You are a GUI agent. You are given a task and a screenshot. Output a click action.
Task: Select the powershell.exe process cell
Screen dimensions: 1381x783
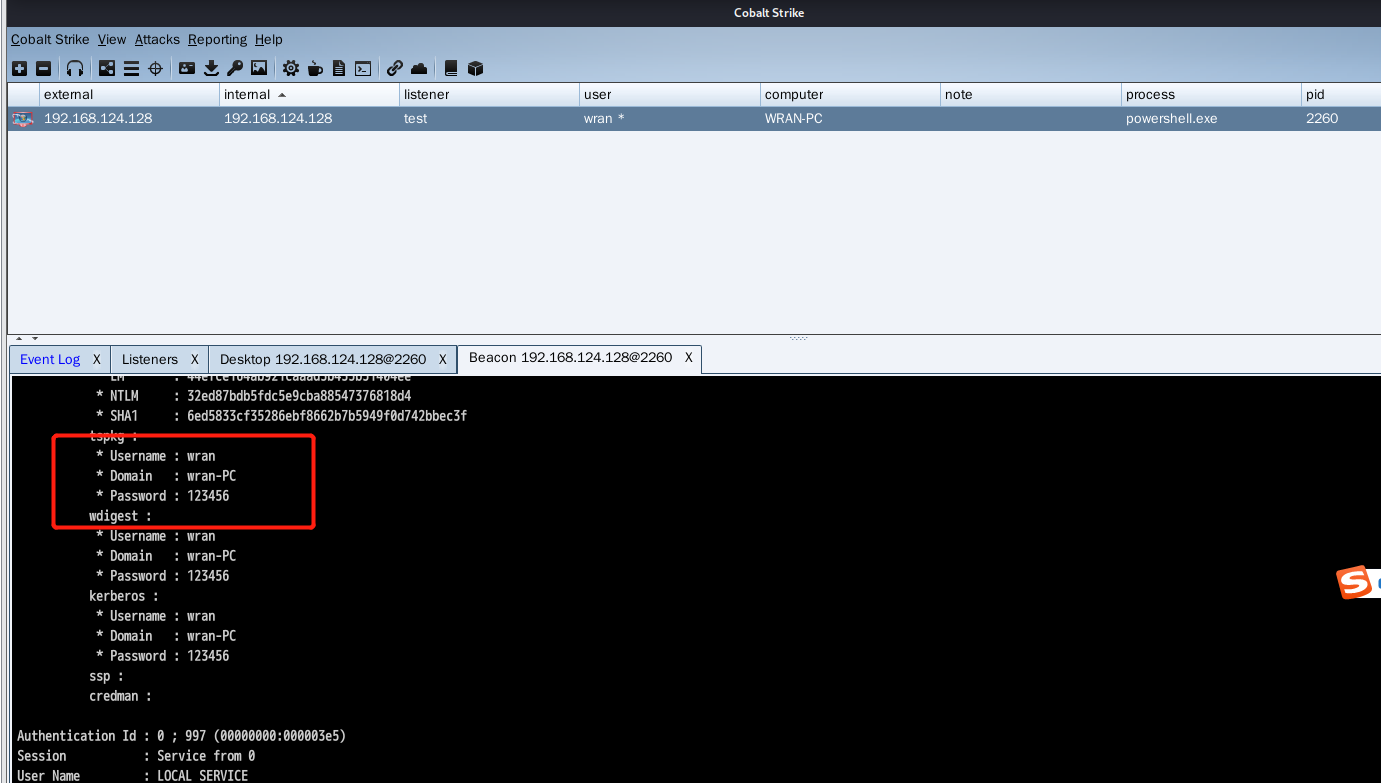[x=1211, y=119]
